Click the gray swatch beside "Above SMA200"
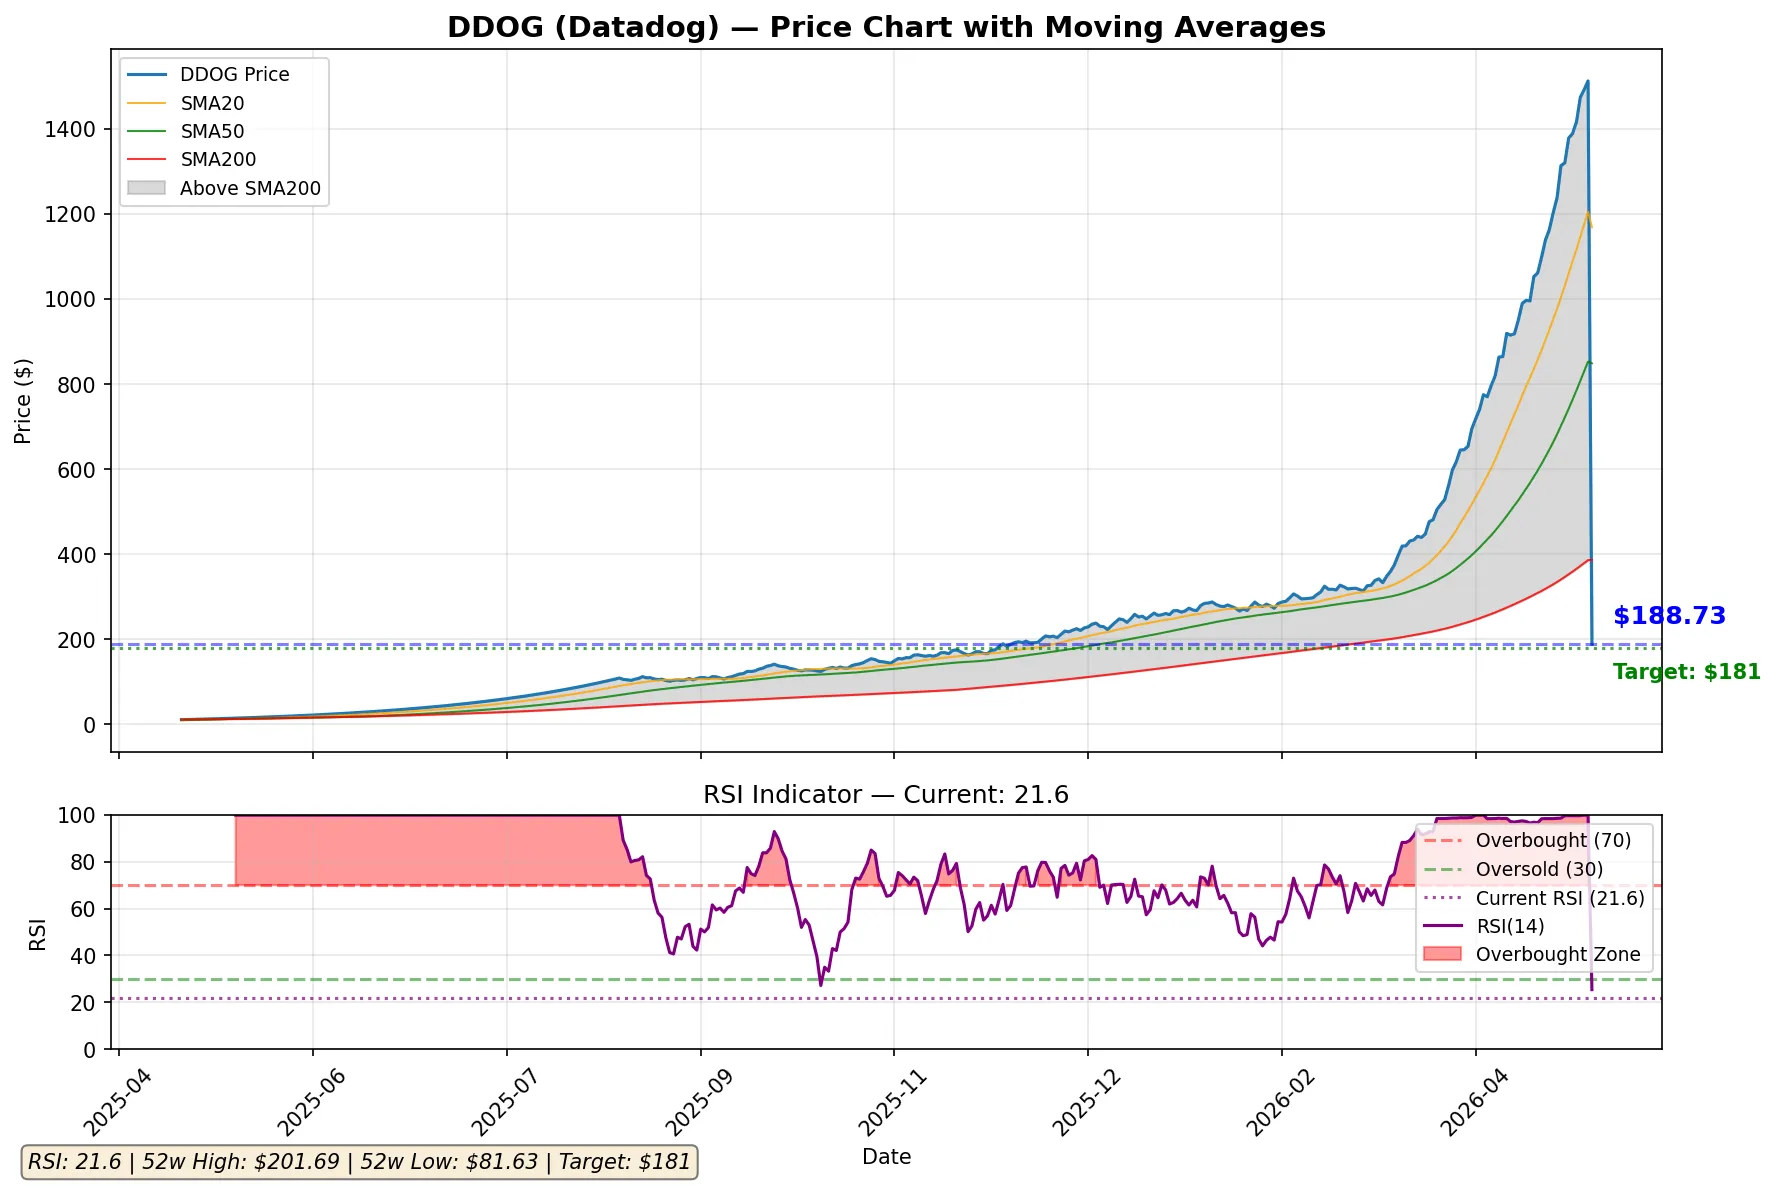Screen dimensions: 1776x1188 146,188
